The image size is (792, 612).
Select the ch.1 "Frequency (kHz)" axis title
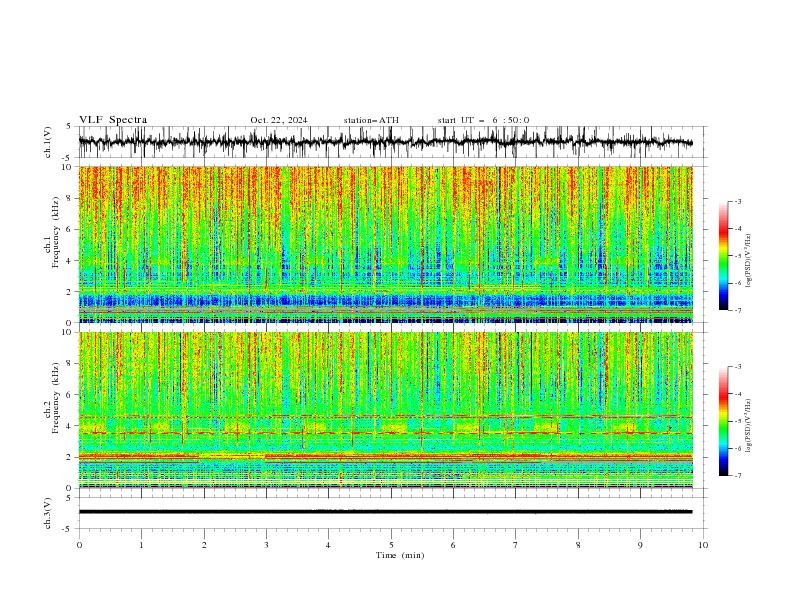[56, 232]
